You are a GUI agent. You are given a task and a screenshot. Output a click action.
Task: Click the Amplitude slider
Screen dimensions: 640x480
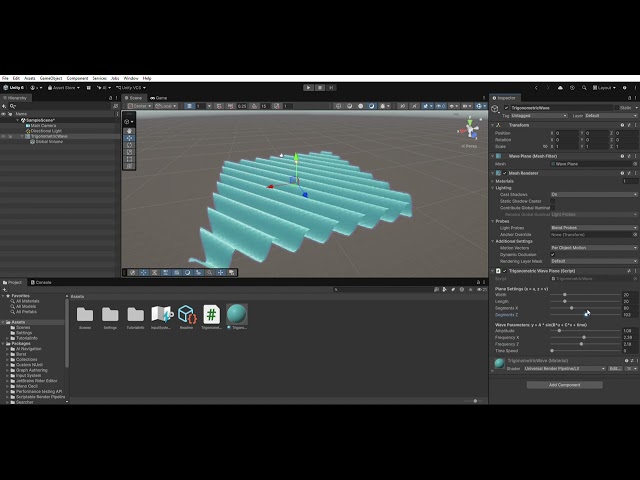pos(585,331)
